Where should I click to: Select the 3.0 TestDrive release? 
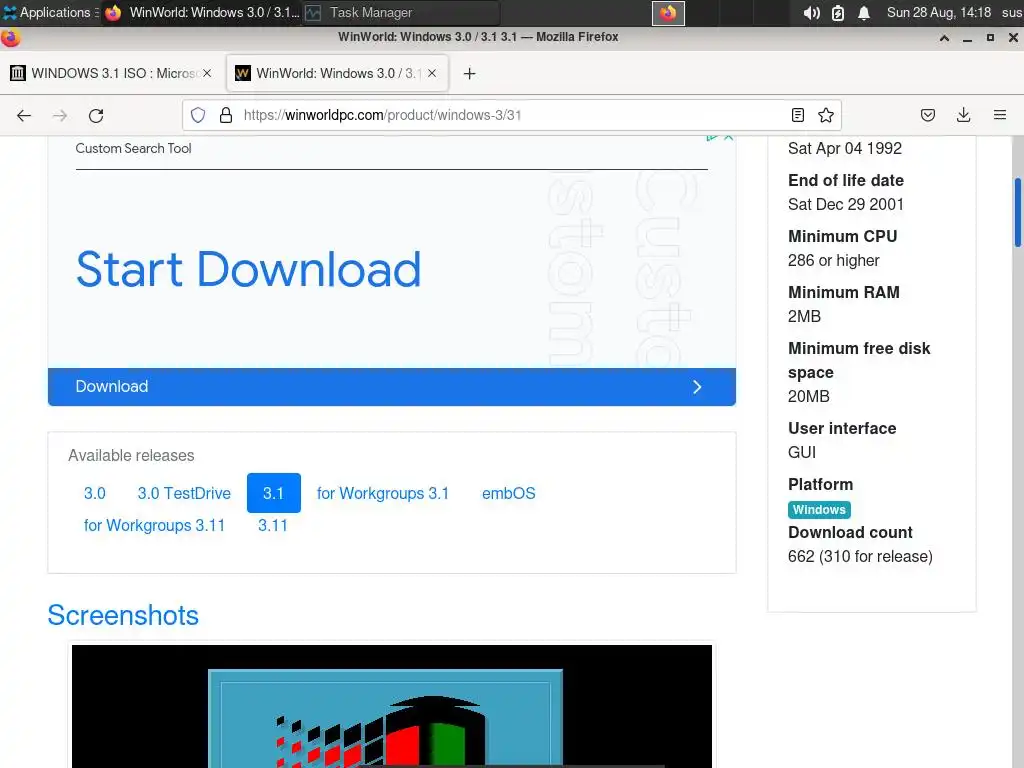(x=184, y=493)
